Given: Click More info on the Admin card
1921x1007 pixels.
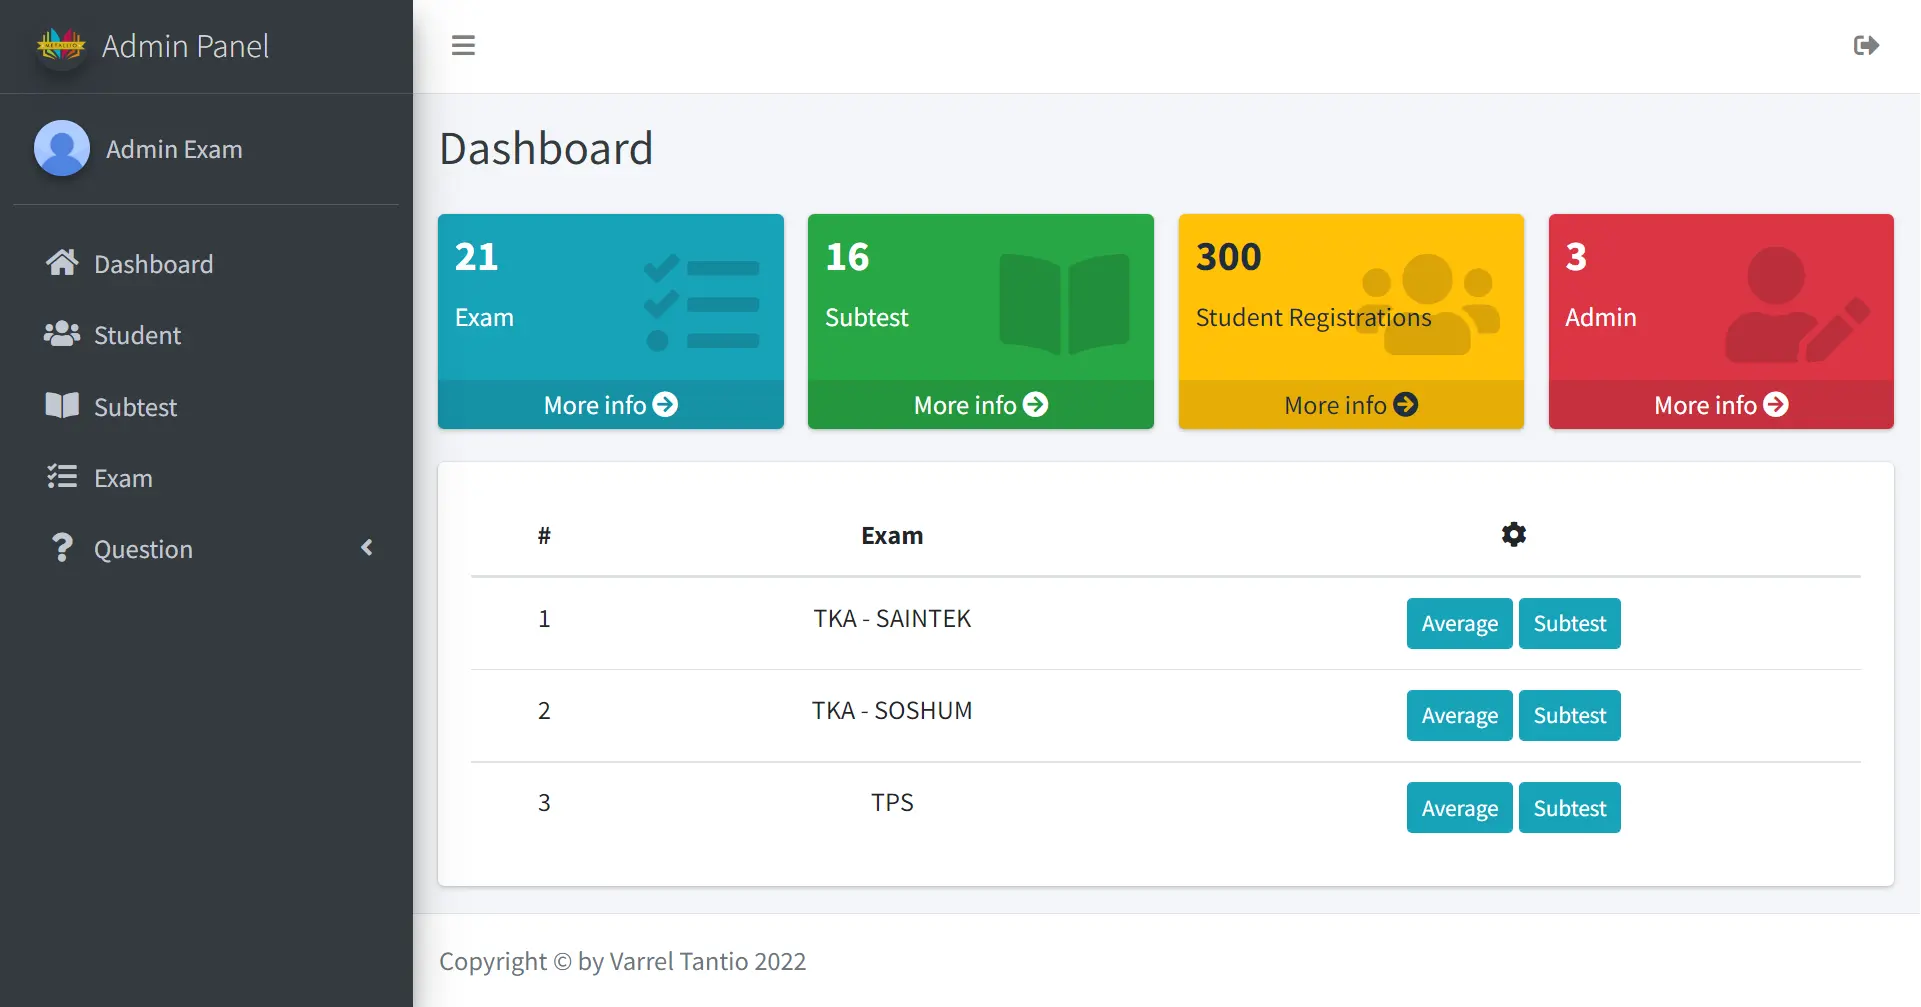Looking at the screenshot, I should click(1721, 405).
